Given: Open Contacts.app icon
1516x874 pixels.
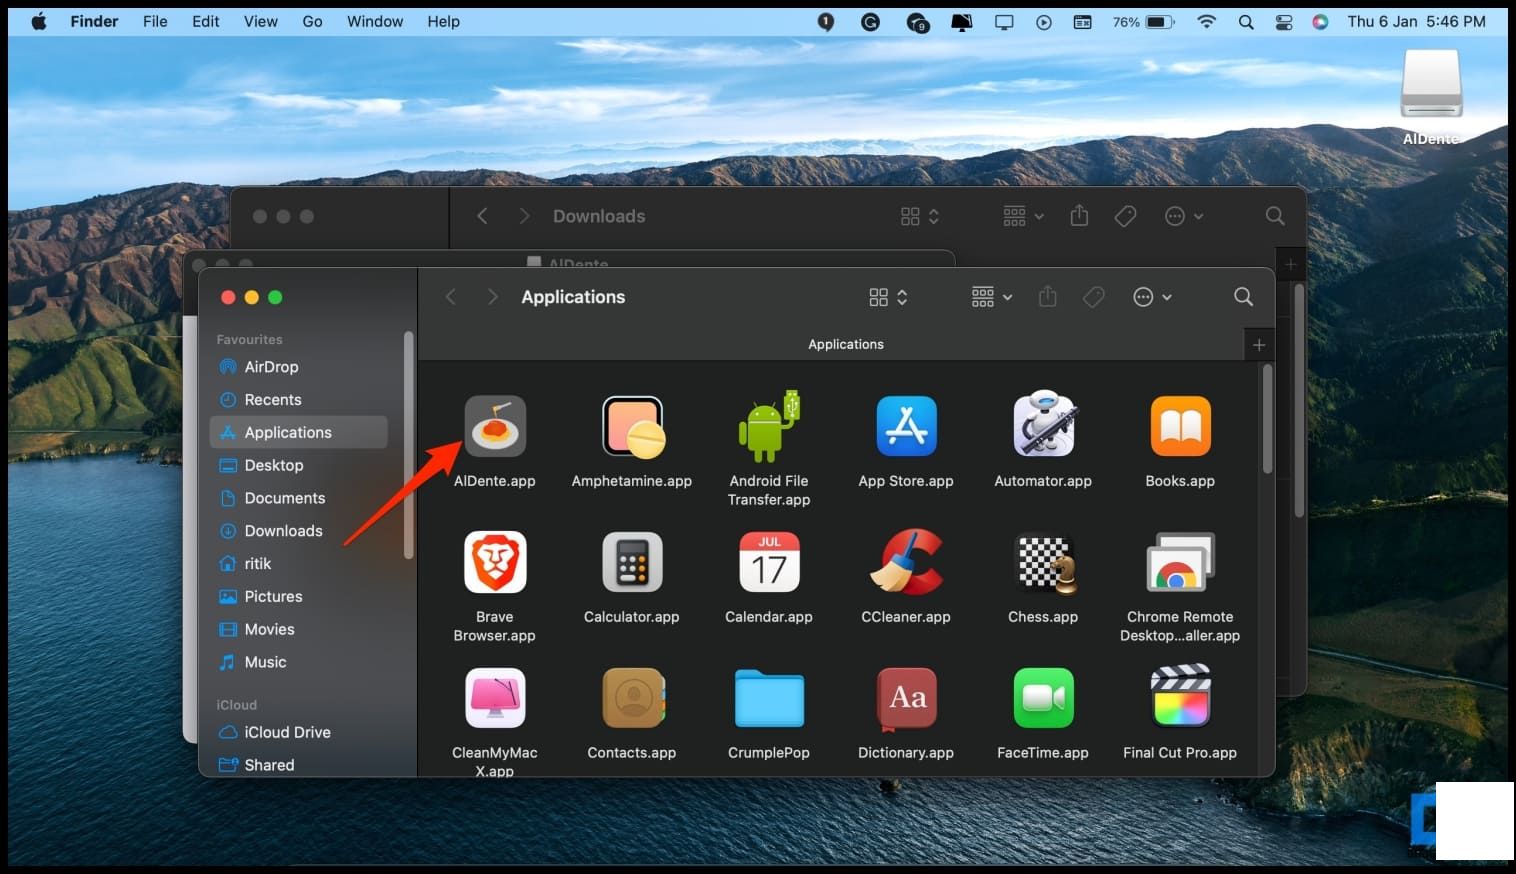Looking at the screenshot, I should pos(632,698).
